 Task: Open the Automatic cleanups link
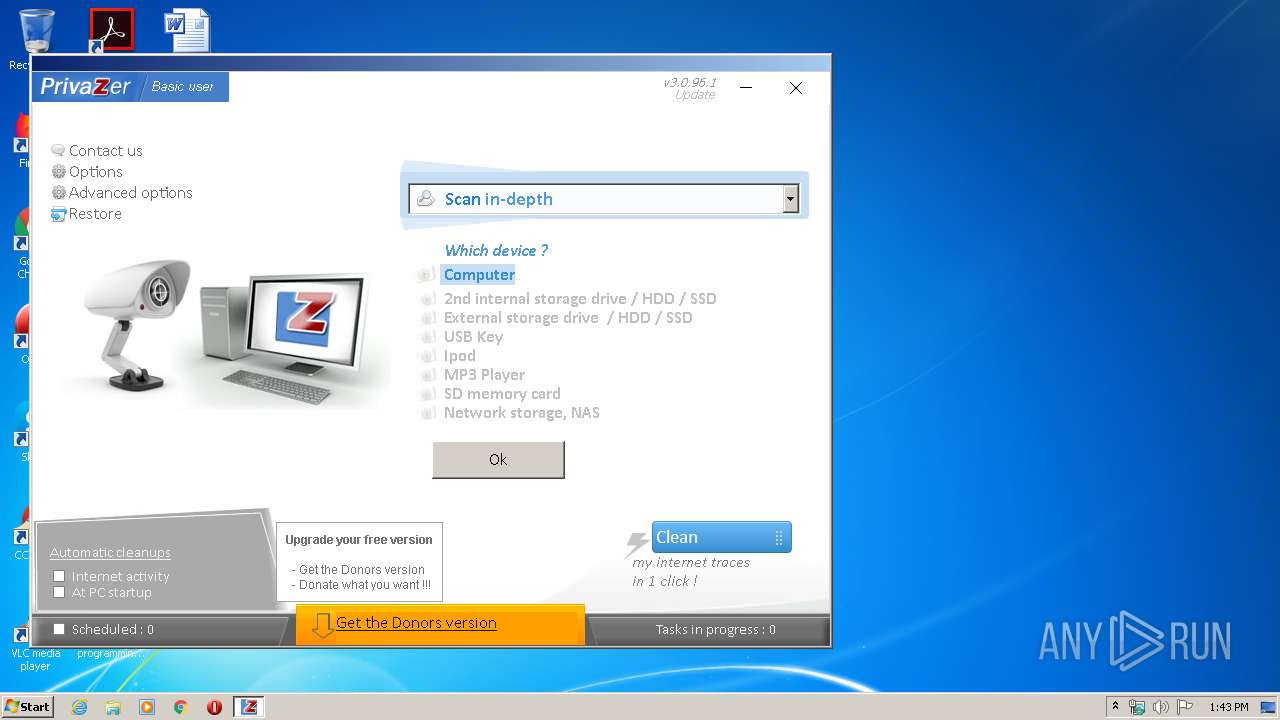click(110, 552)
